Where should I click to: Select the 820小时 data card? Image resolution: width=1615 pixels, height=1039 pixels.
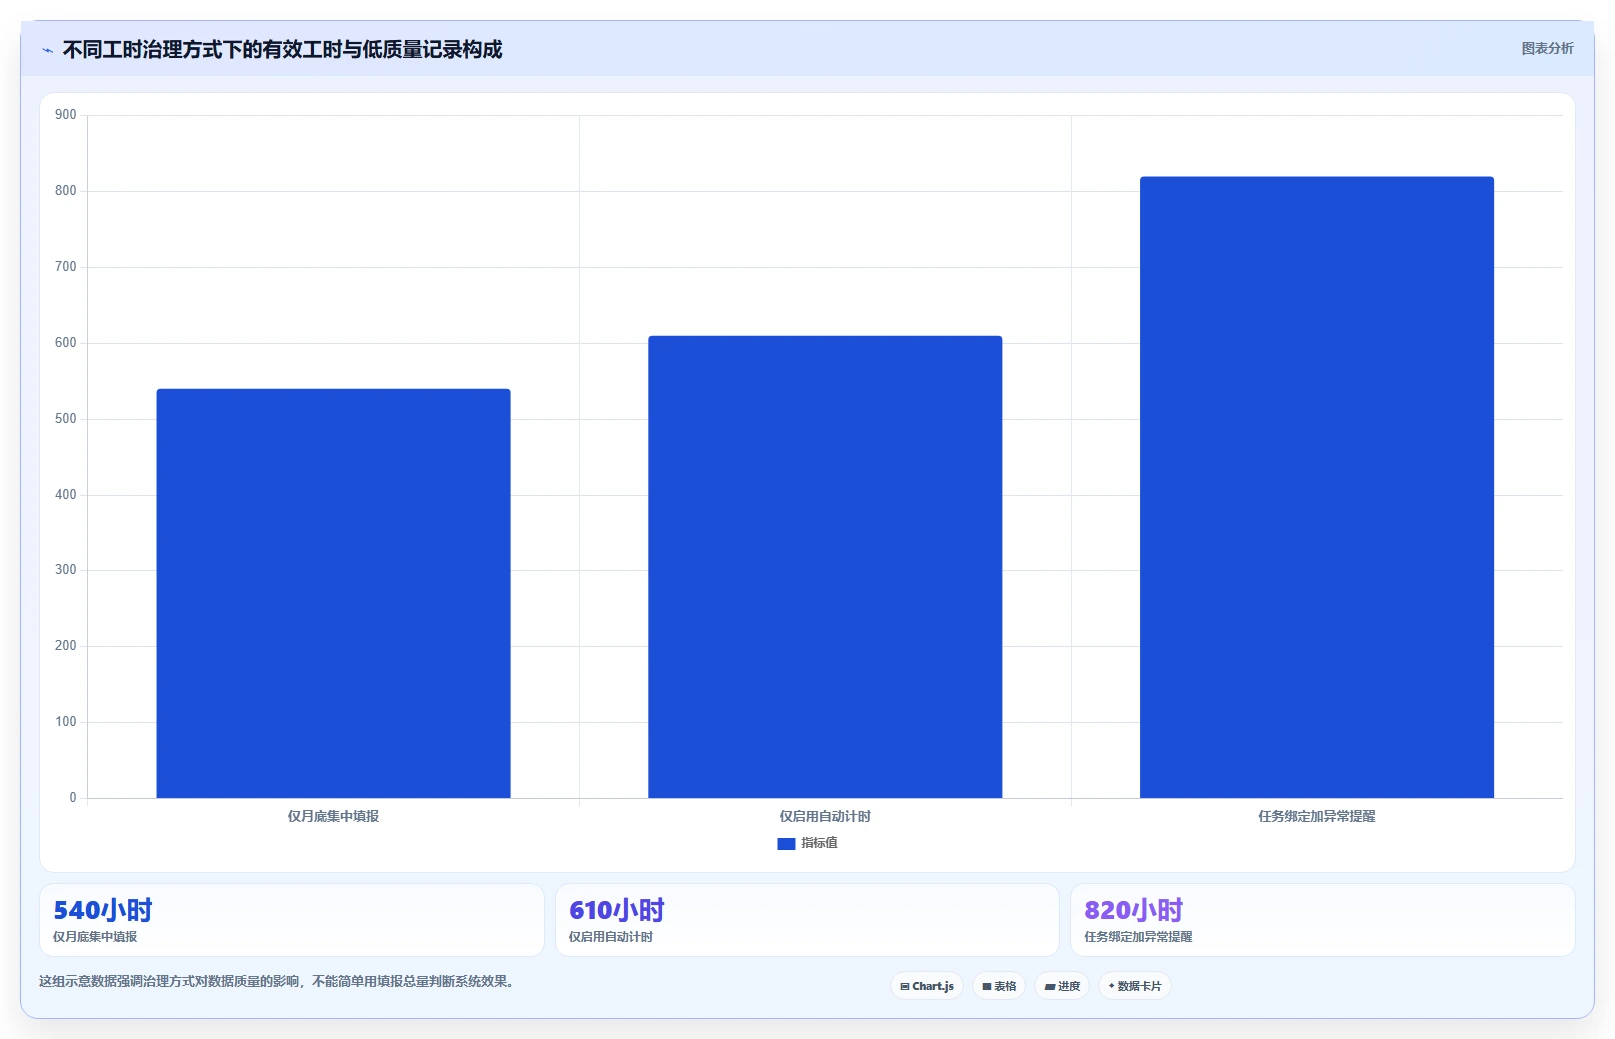(1323, 920)
